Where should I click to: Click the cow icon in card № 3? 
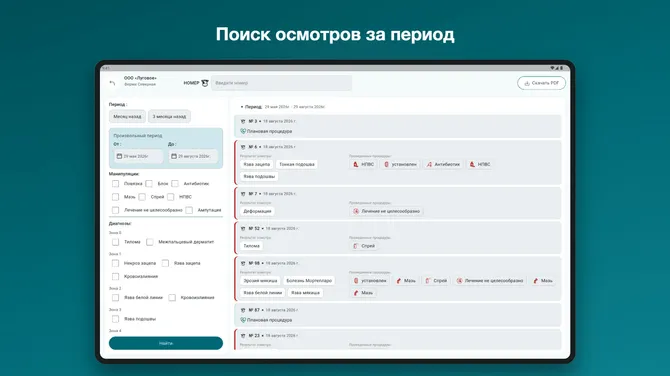[x=243, y=121]
